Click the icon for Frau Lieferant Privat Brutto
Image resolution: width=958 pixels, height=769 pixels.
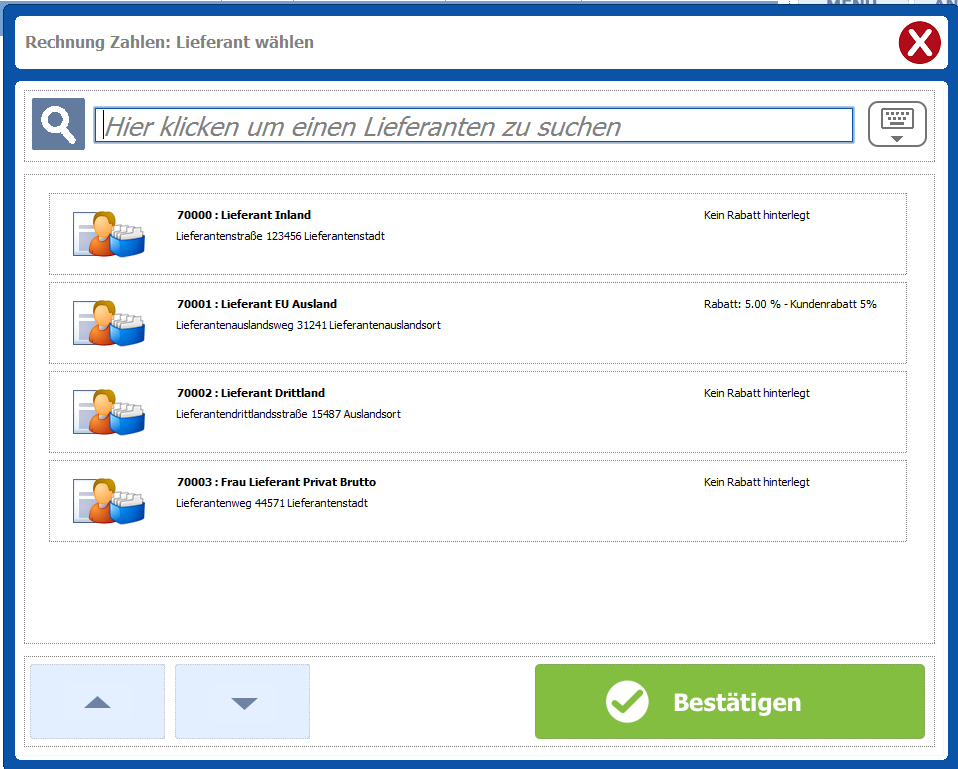(109, 501)
